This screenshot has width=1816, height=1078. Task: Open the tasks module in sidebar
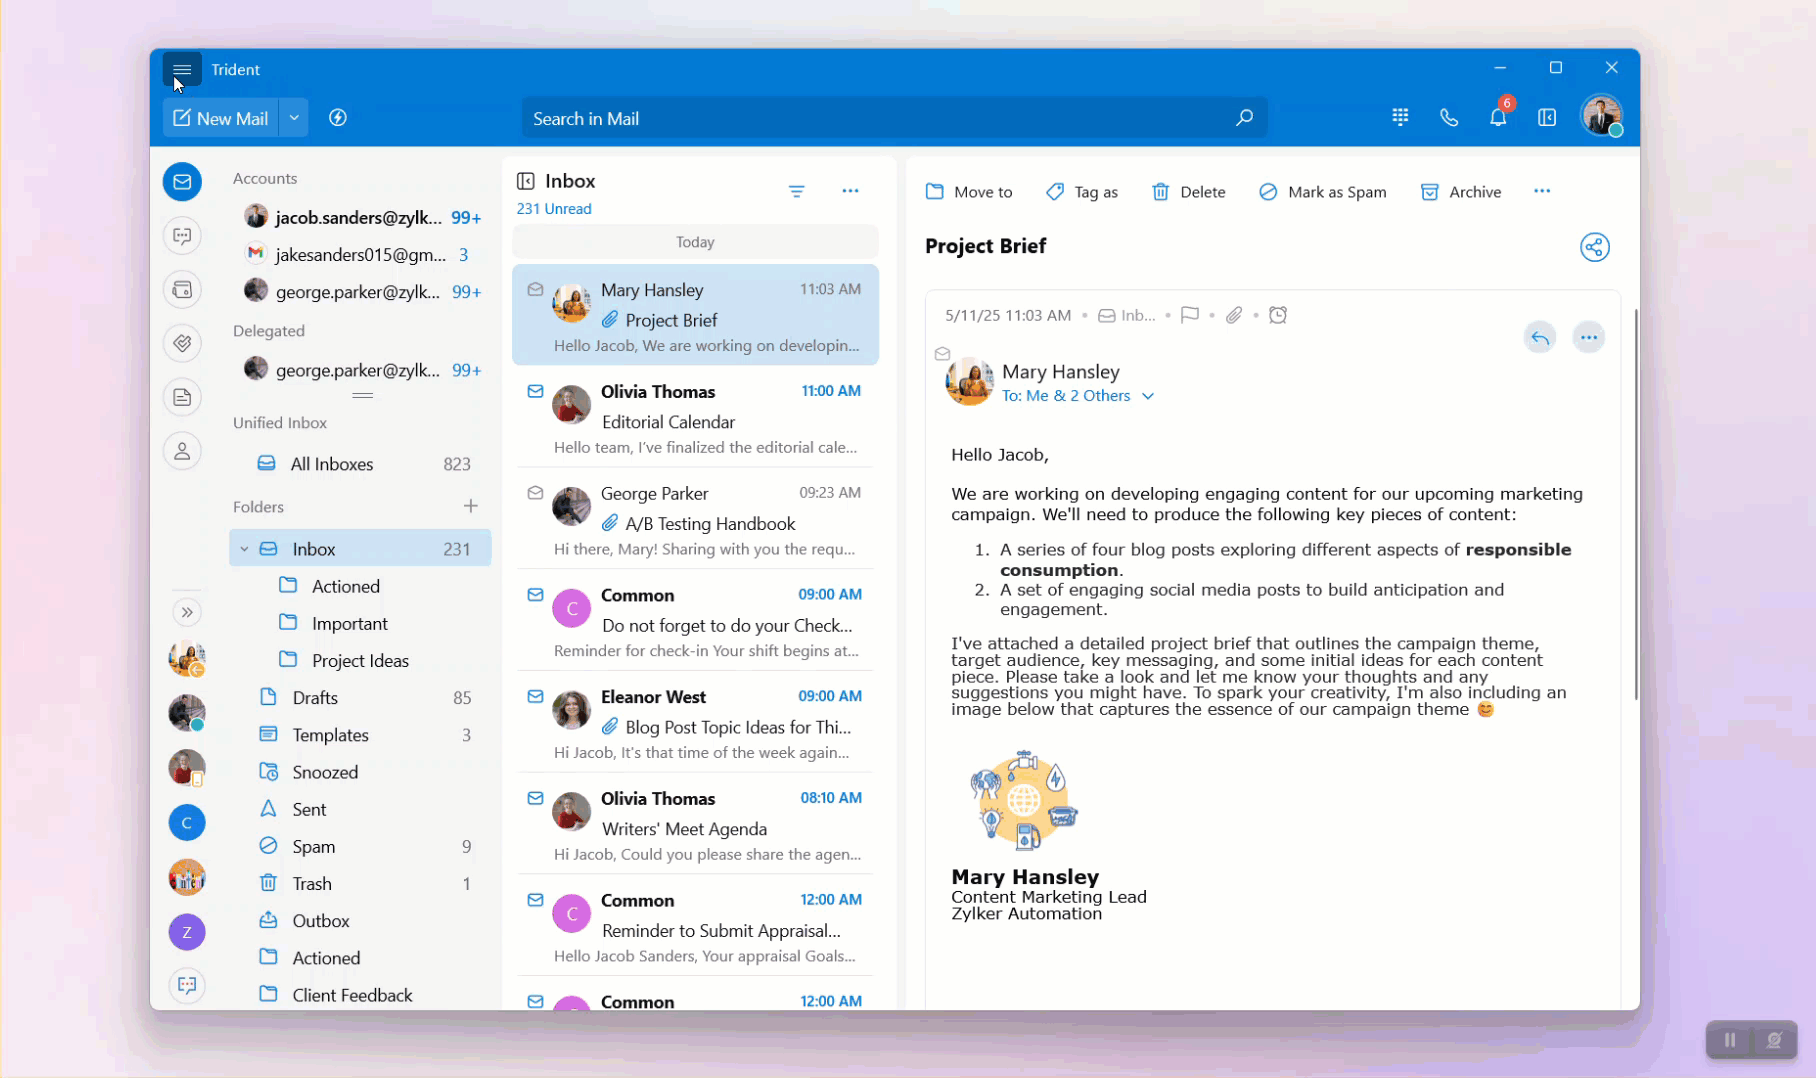[x=182, y=344]
